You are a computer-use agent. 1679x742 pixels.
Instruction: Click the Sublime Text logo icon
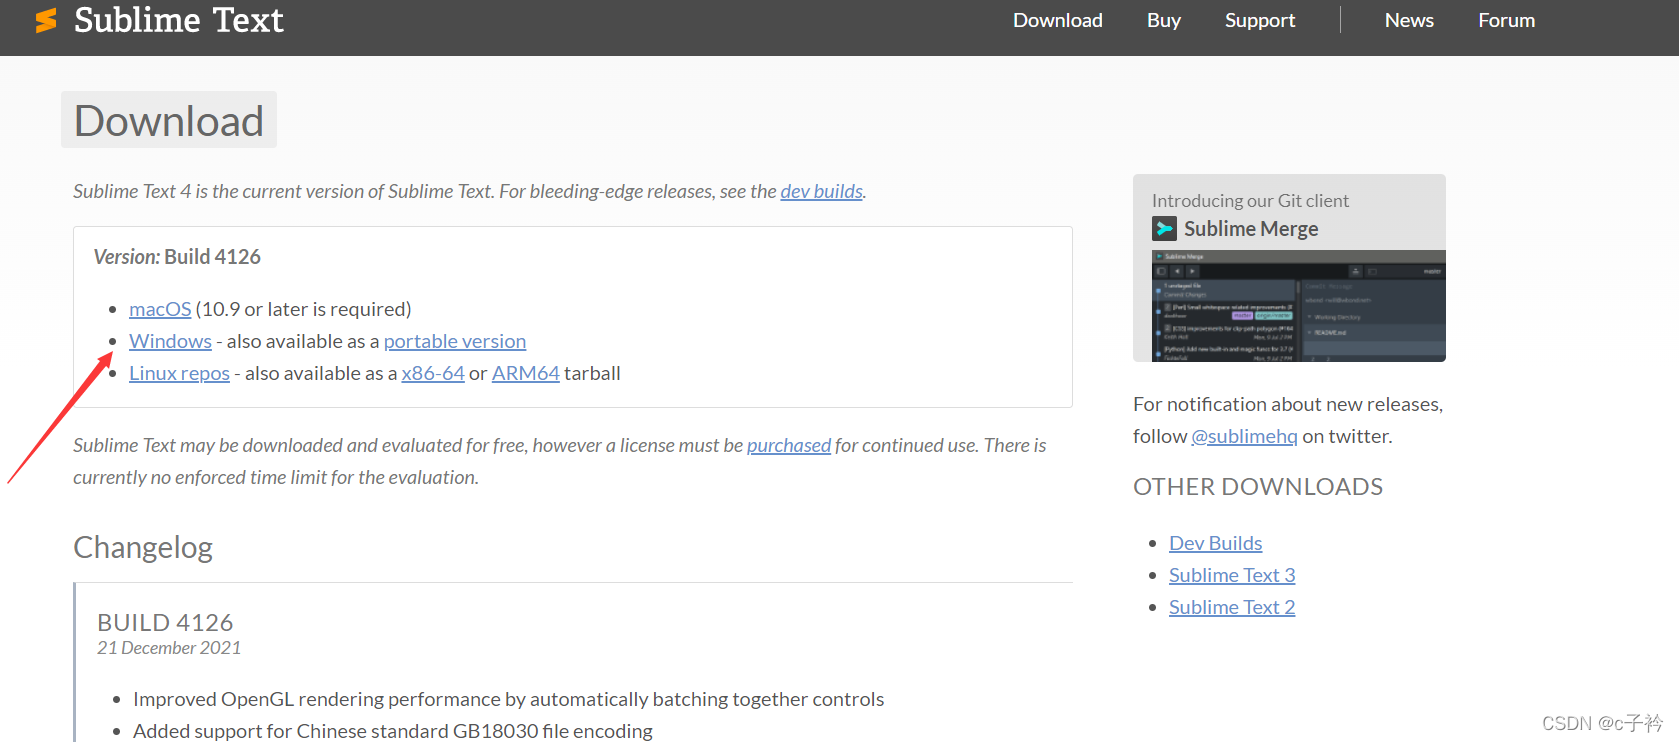tap(46, 20)
